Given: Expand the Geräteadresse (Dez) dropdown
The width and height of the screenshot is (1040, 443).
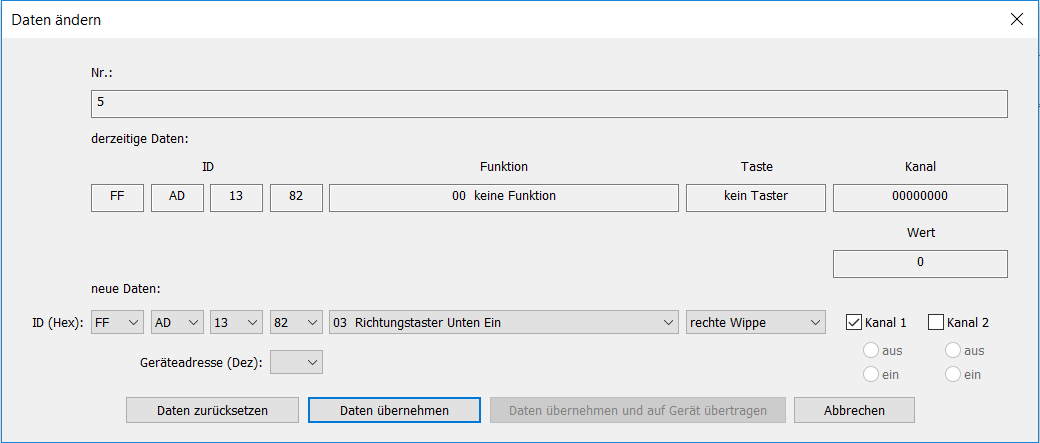Looking at the screenshot, I should coord(296,362).
